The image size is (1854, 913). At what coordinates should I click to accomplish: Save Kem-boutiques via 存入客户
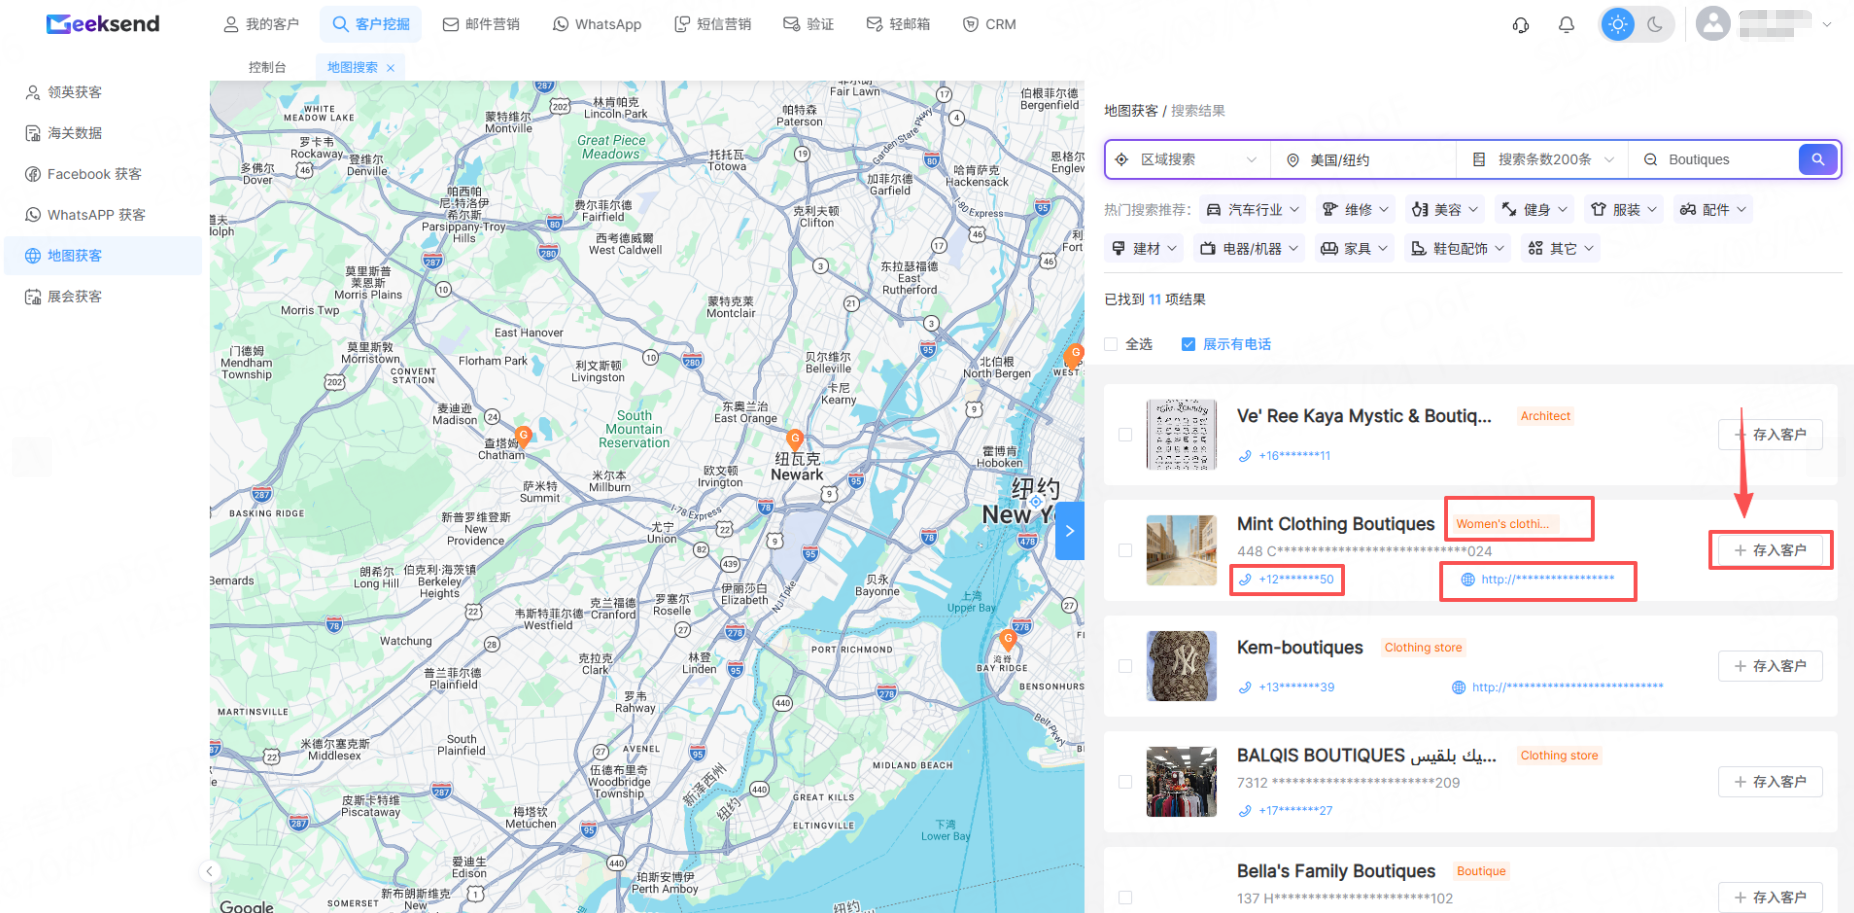1770,667
